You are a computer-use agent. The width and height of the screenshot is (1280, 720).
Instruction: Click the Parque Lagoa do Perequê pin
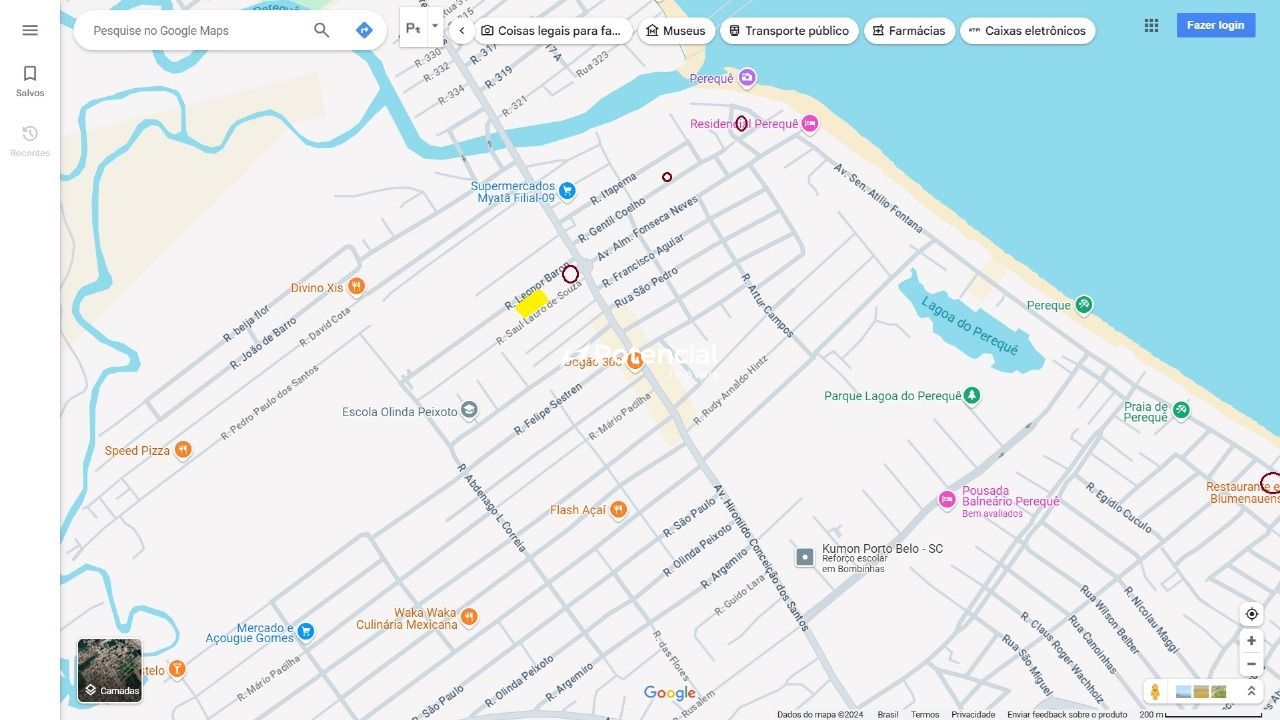971,396
